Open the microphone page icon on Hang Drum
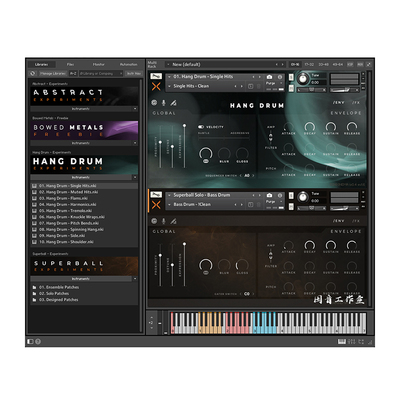The image size is (400, 400). (164, 103)
